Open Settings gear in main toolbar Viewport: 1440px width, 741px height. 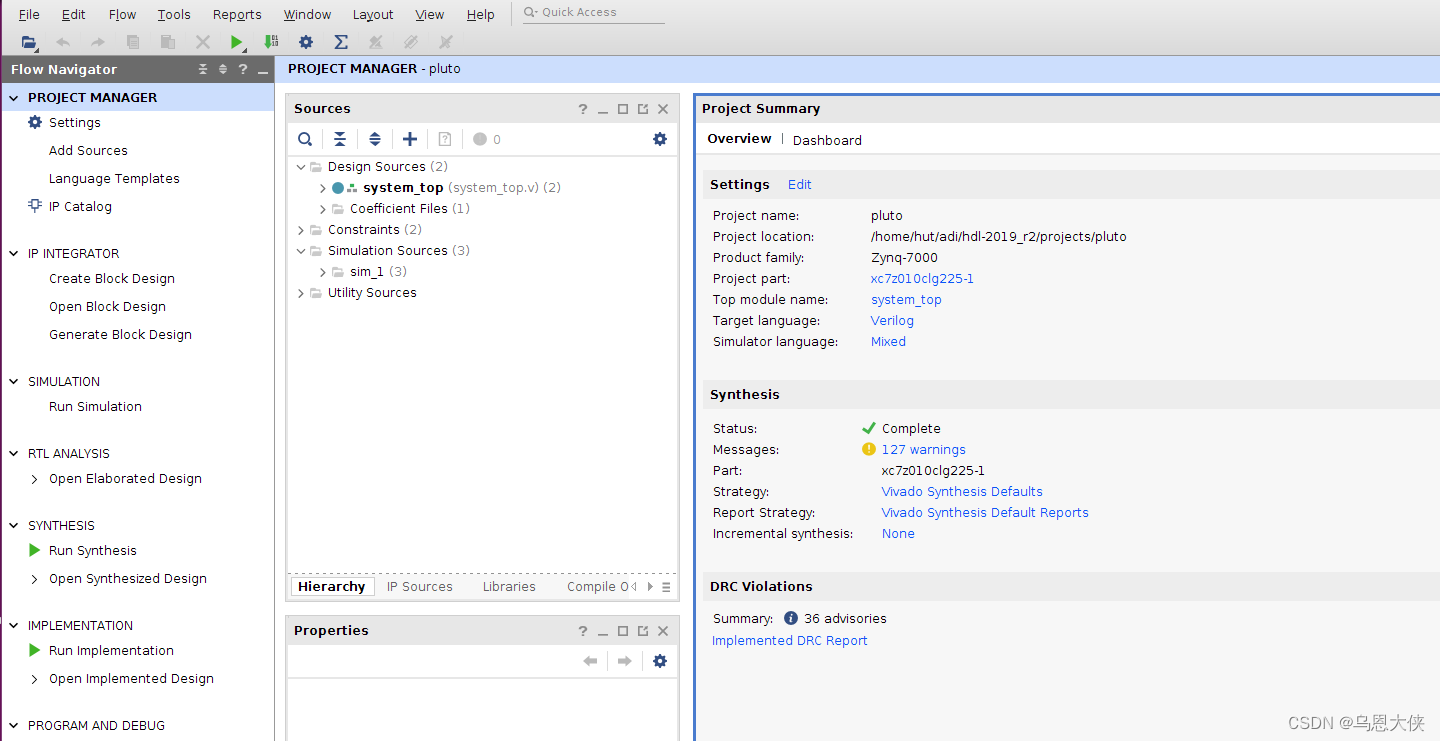[306, 42]
